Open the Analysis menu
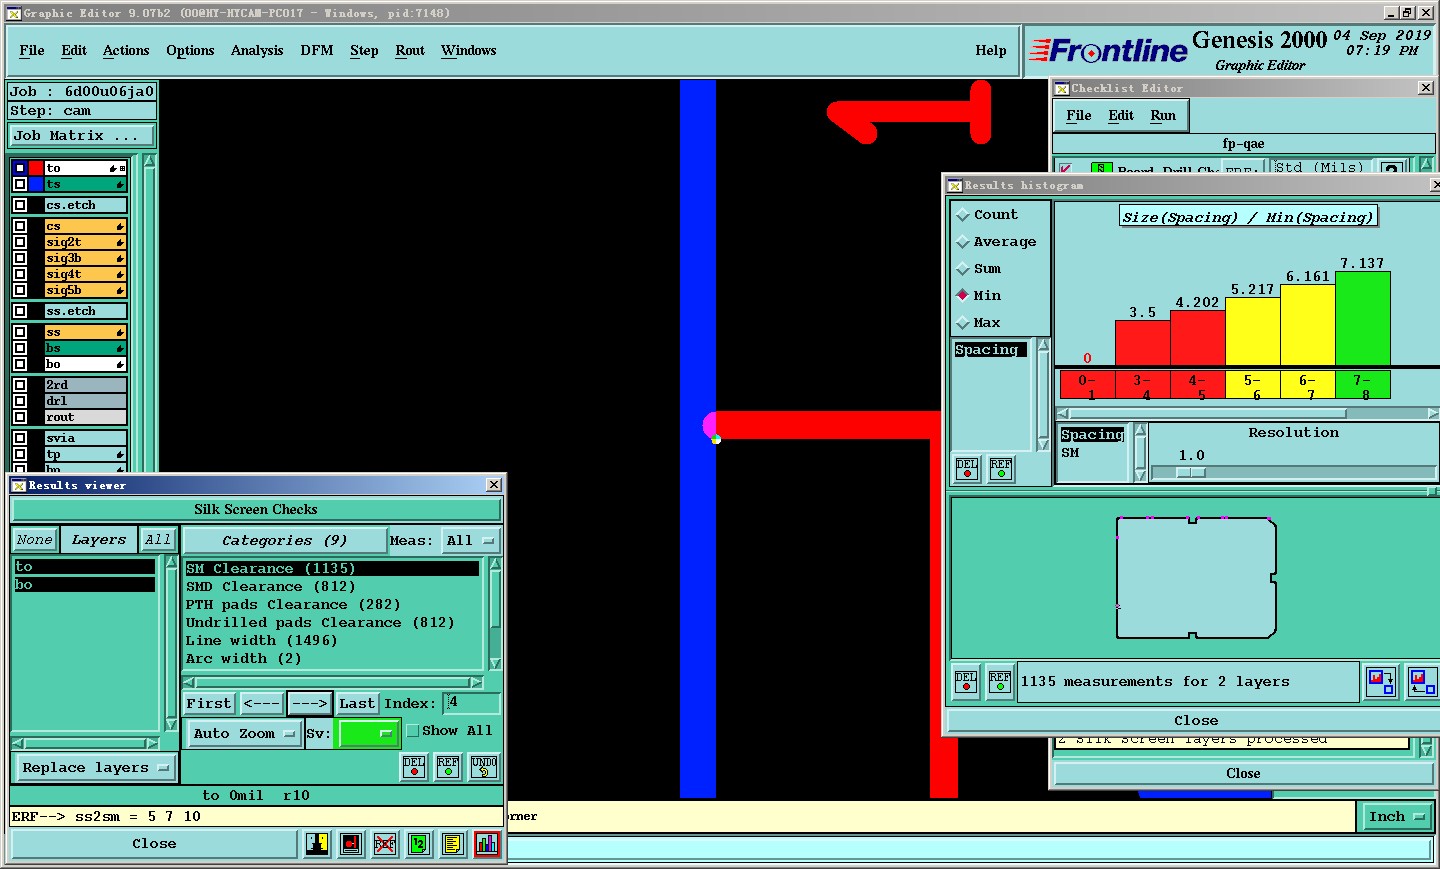 pyautogui.click(x=257, y=50)
